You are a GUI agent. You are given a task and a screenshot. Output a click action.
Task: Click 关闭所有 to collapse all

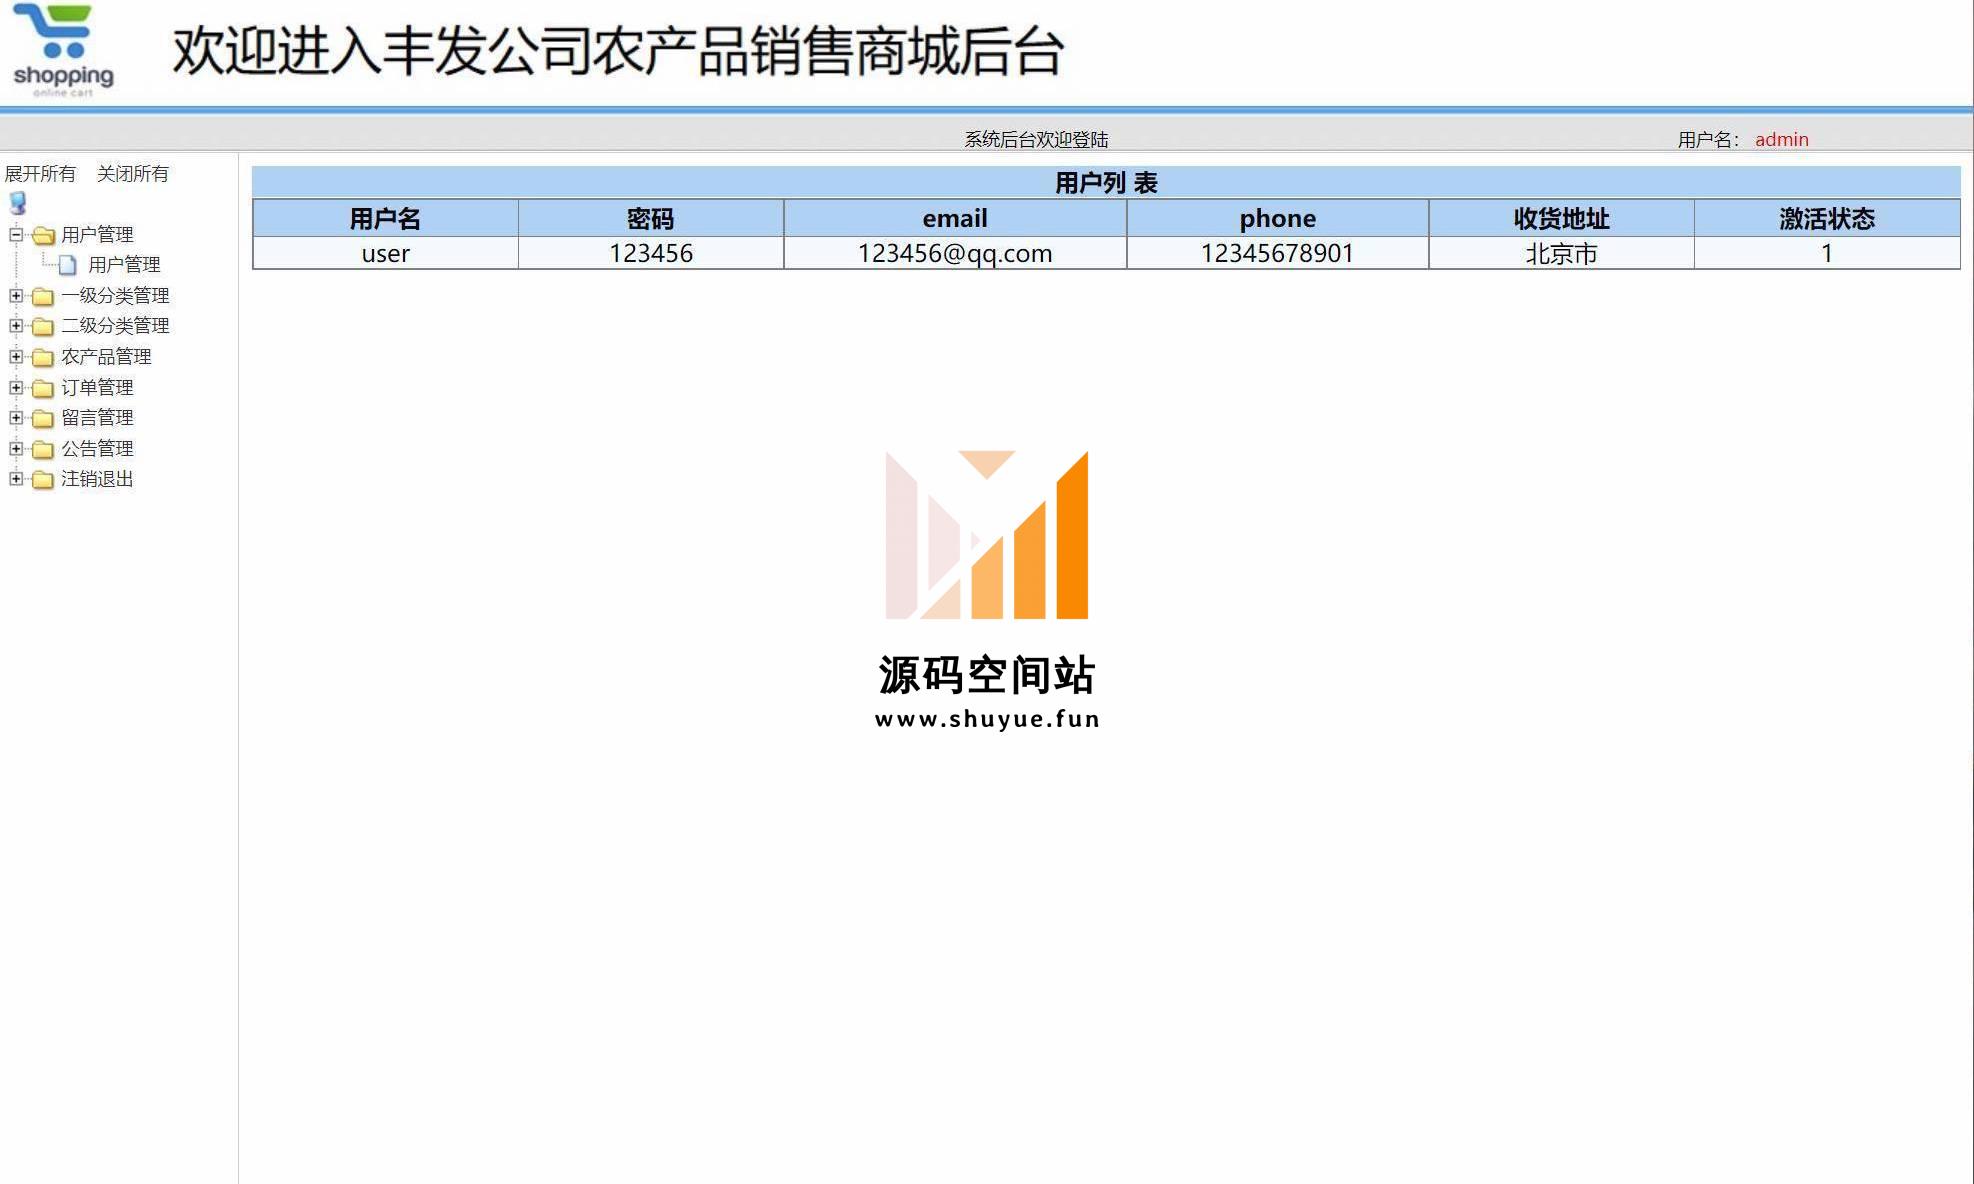pos(133,174)
